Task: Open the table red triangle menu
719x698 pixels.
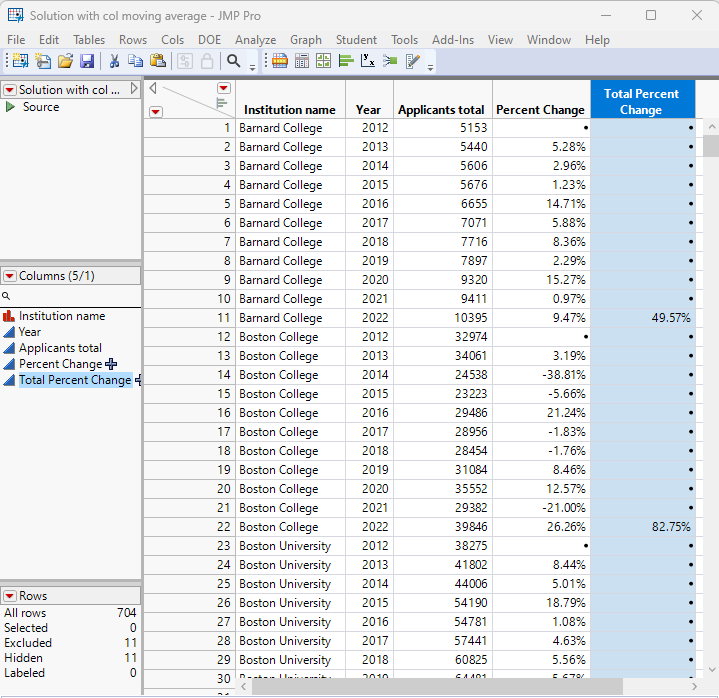Action: click(10, 90)
